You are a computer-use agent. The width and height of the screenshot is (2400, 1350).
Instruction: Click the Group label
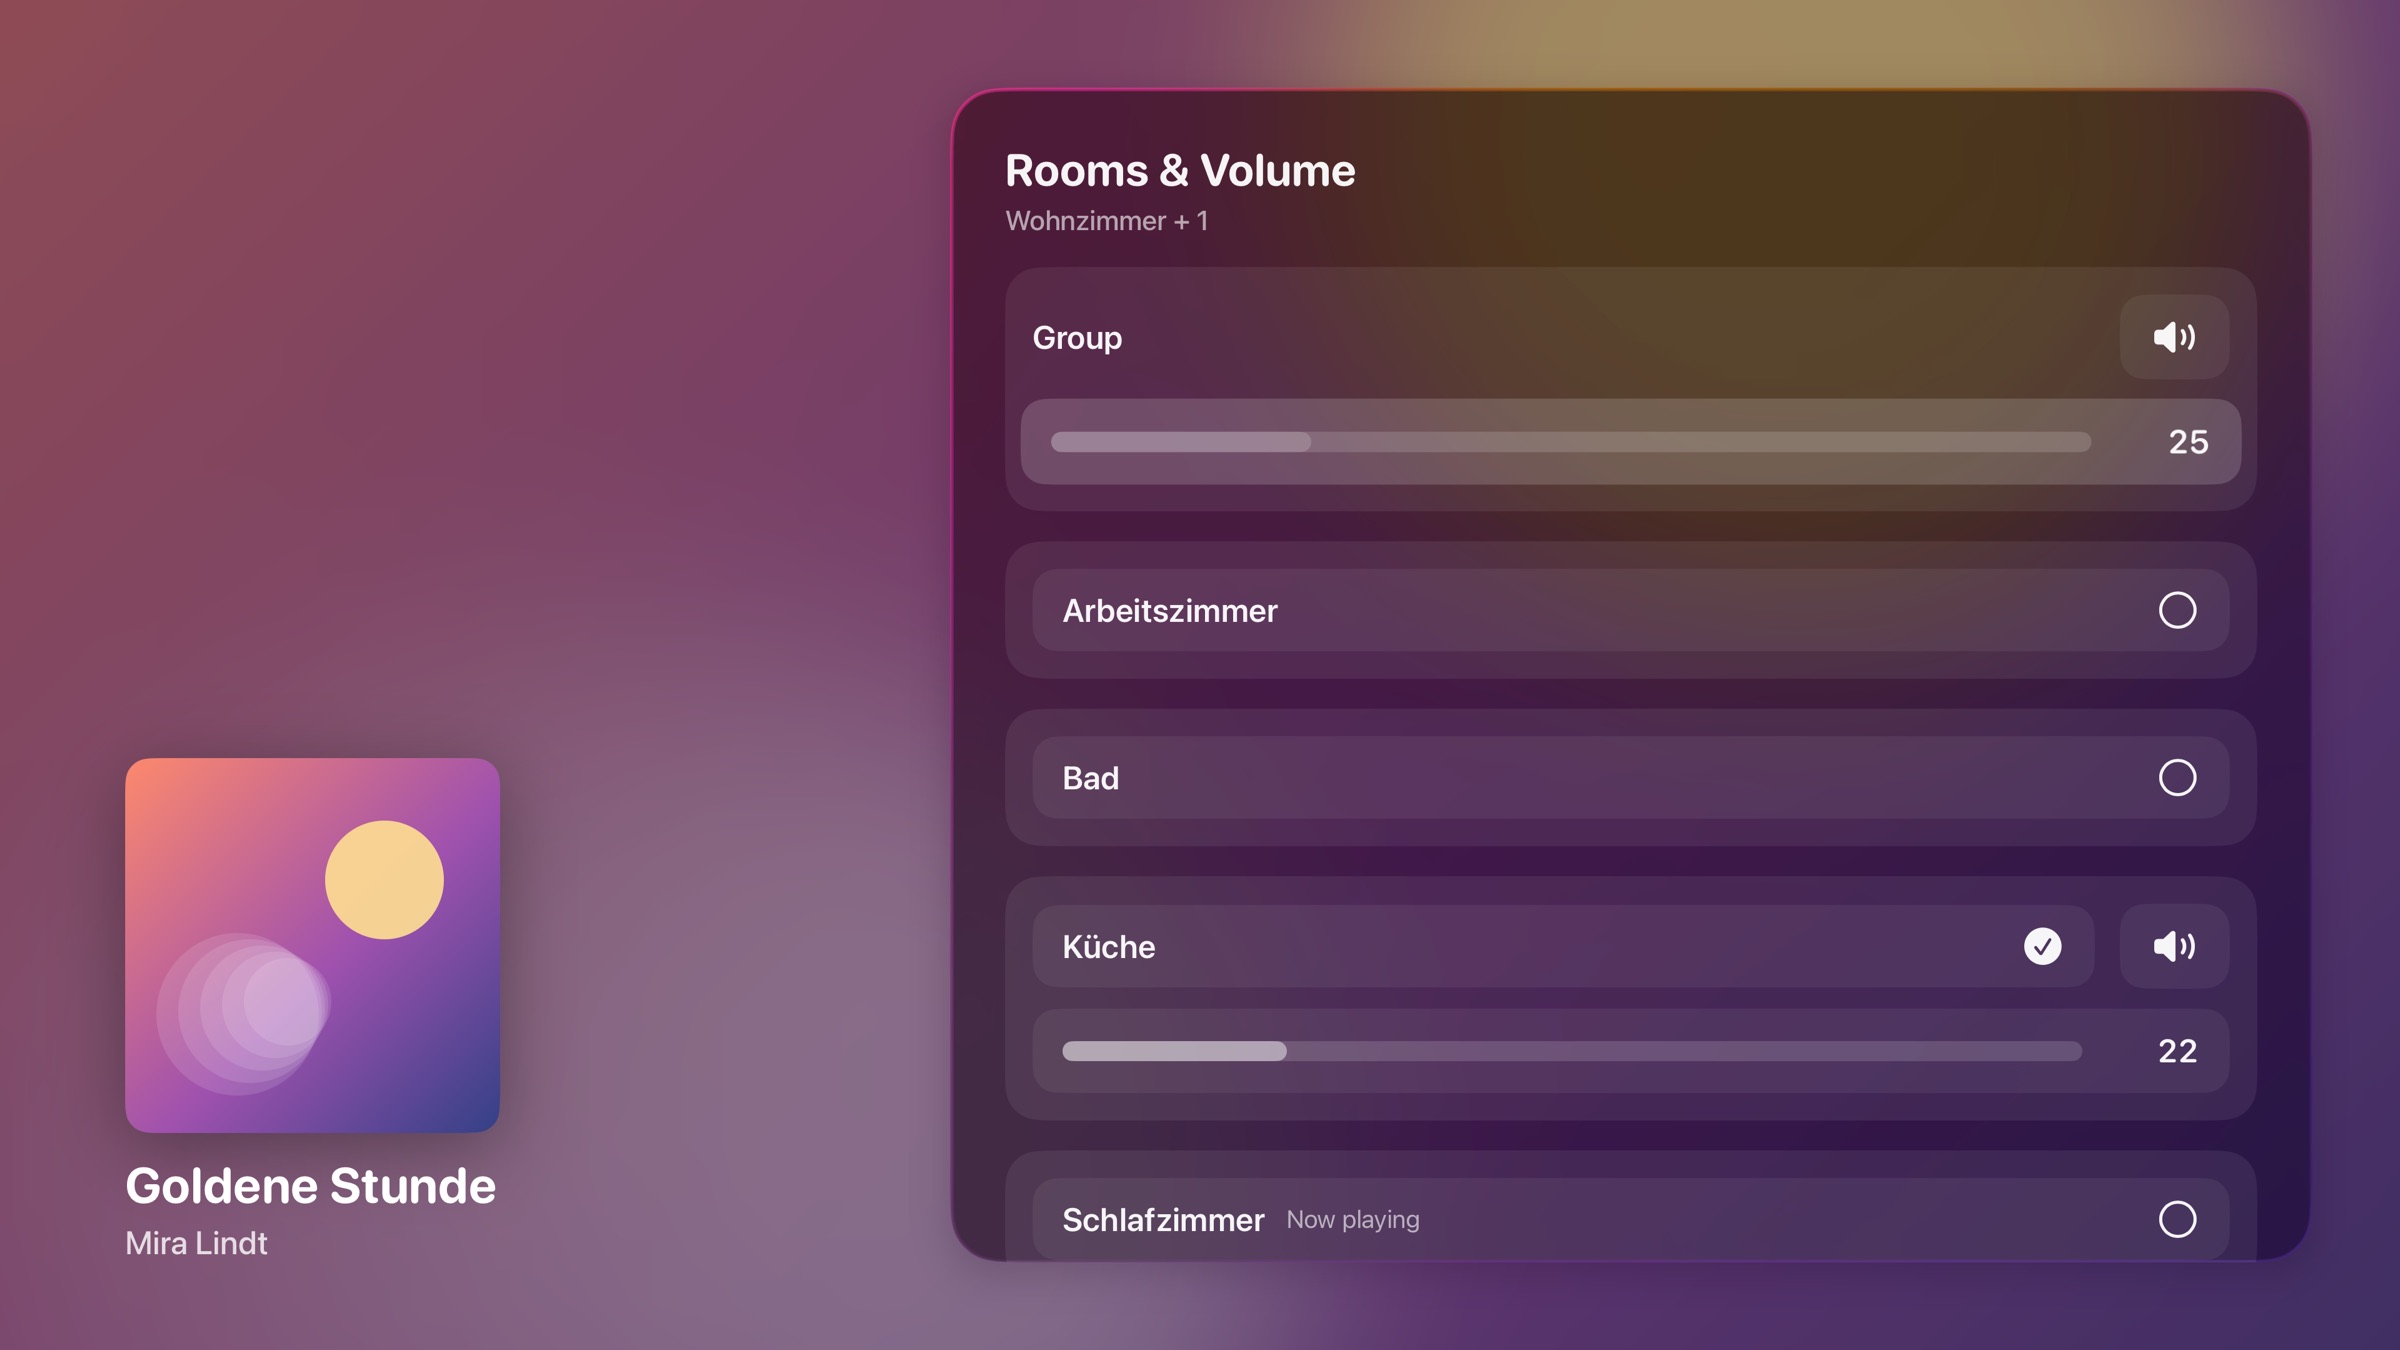click(x=1077, y=338)
